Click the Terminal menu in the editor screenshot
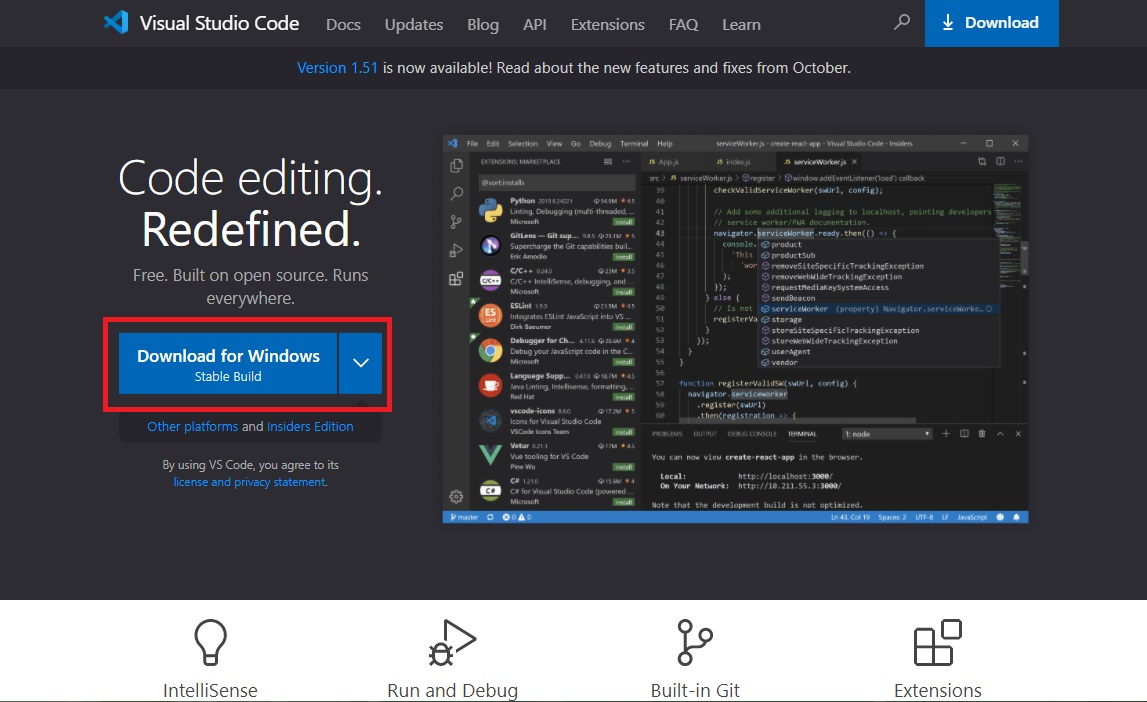 coord(634,143)
